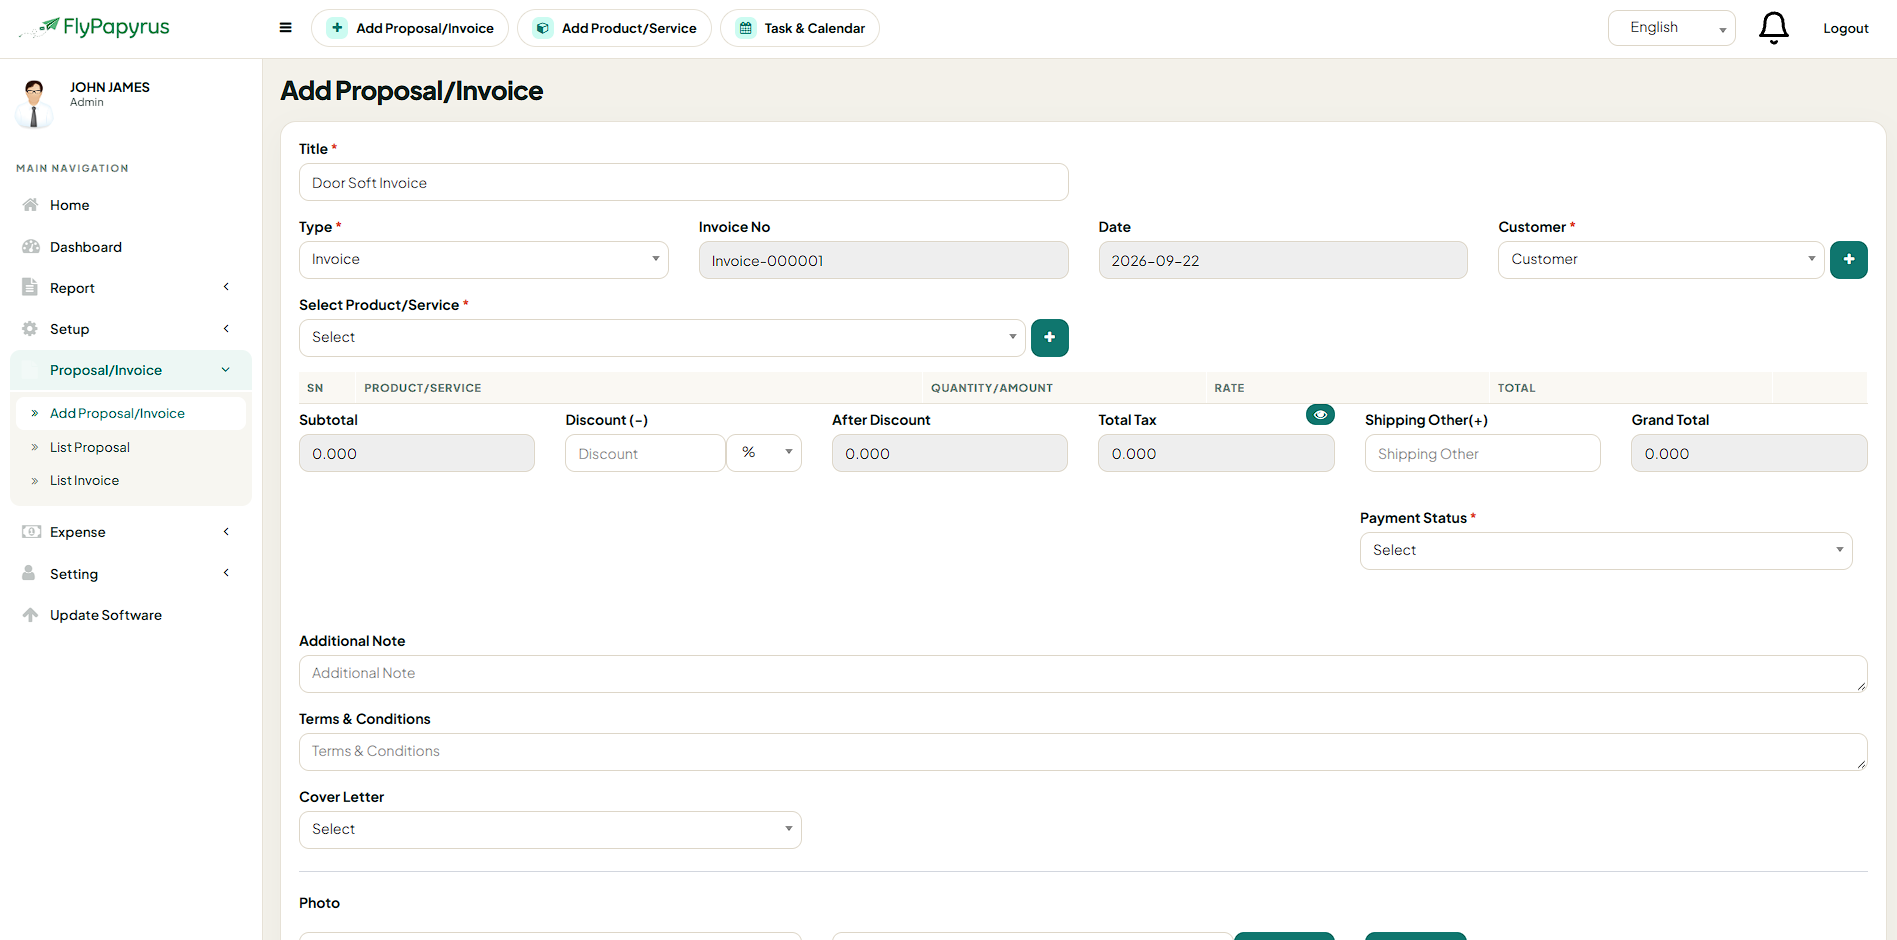Click the John James avatar
This screenshot has height=940, width=1897.
click(x=34, y=103)
